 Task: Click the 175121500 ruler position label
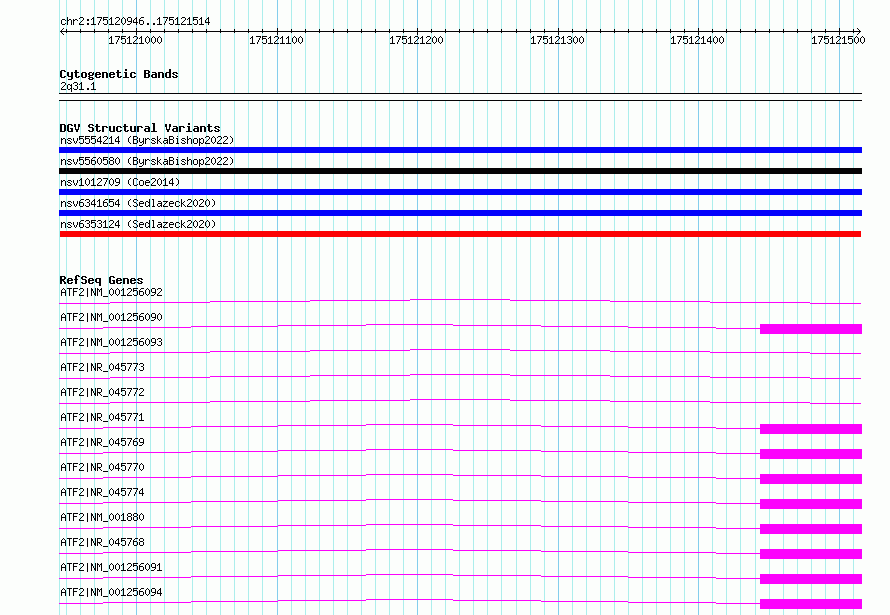[x=838, y=40]
